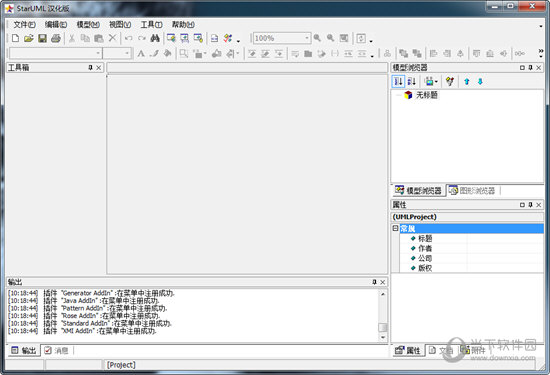
Task: Float the 模型浏览器 panel window
Action: [x=522, y=67]
